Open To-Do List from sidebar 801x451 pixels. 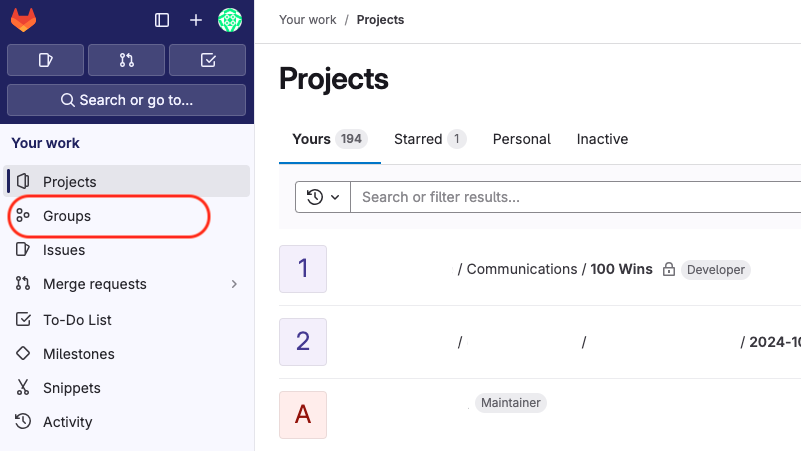(x=77, y=320)
